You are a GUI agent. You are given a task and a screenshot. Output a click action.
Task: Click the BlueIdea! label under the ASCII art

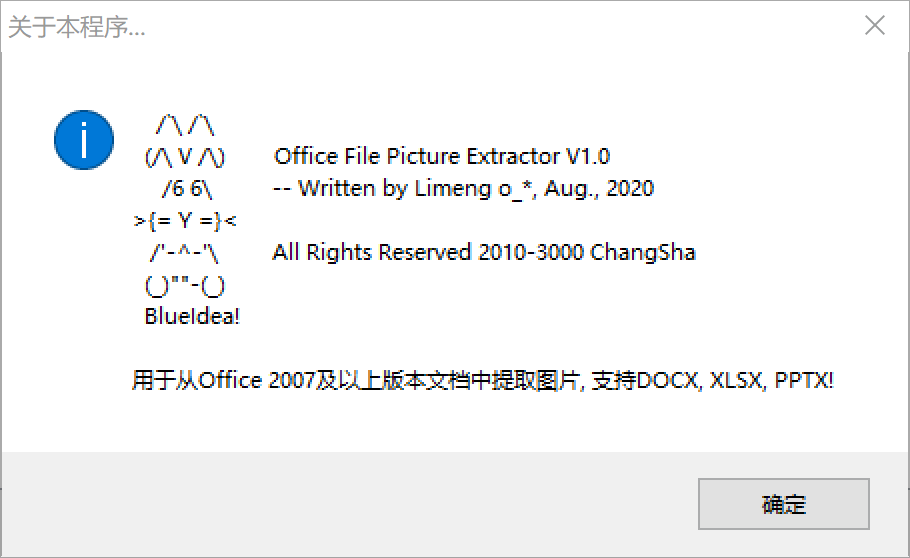[192, 316]
